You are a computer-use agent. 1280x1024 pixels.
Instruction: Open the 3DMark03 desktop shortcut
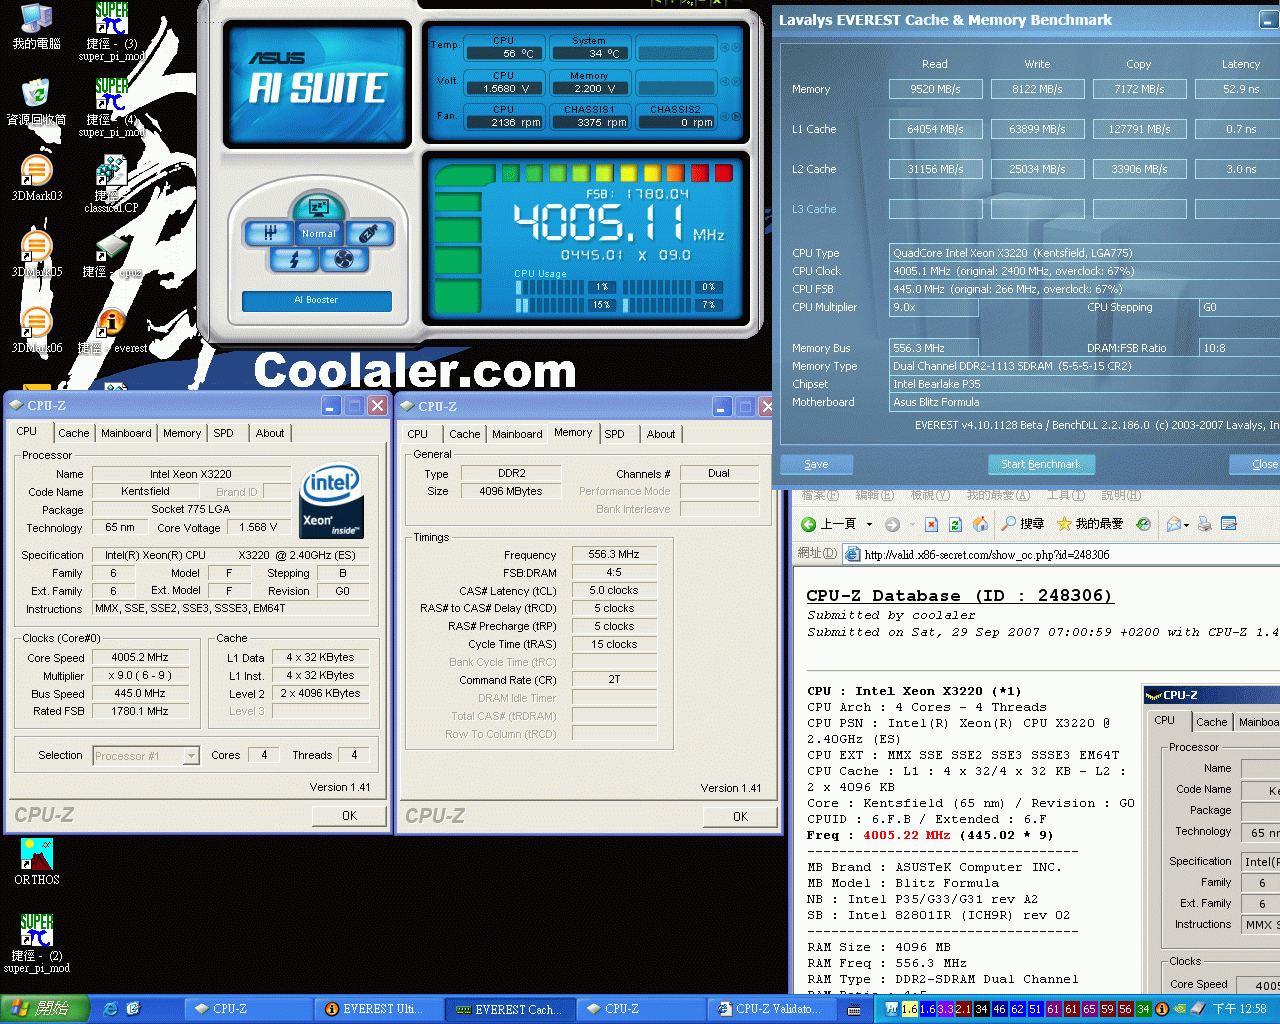pyautogui.click(x=36, y=179)
